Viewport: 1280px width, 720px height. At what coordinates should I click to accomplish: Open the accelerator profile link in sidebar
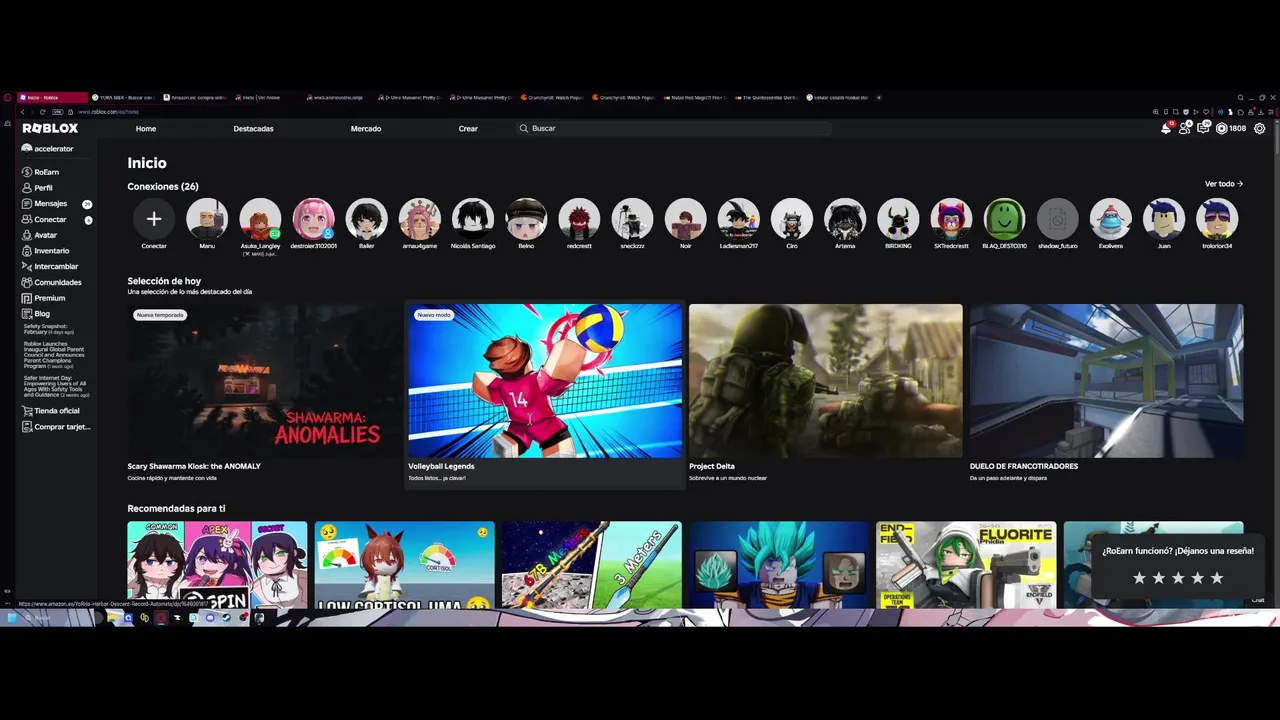[x=48, y=148]
